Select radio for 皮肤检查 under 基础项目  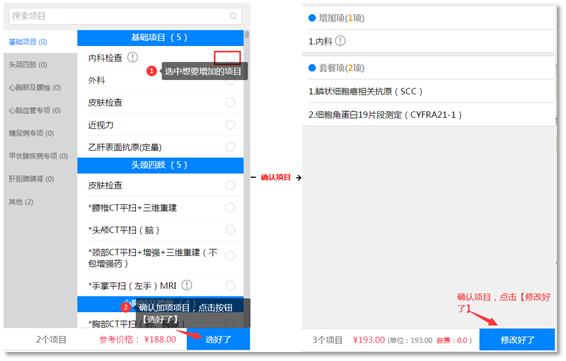(230, 102)
